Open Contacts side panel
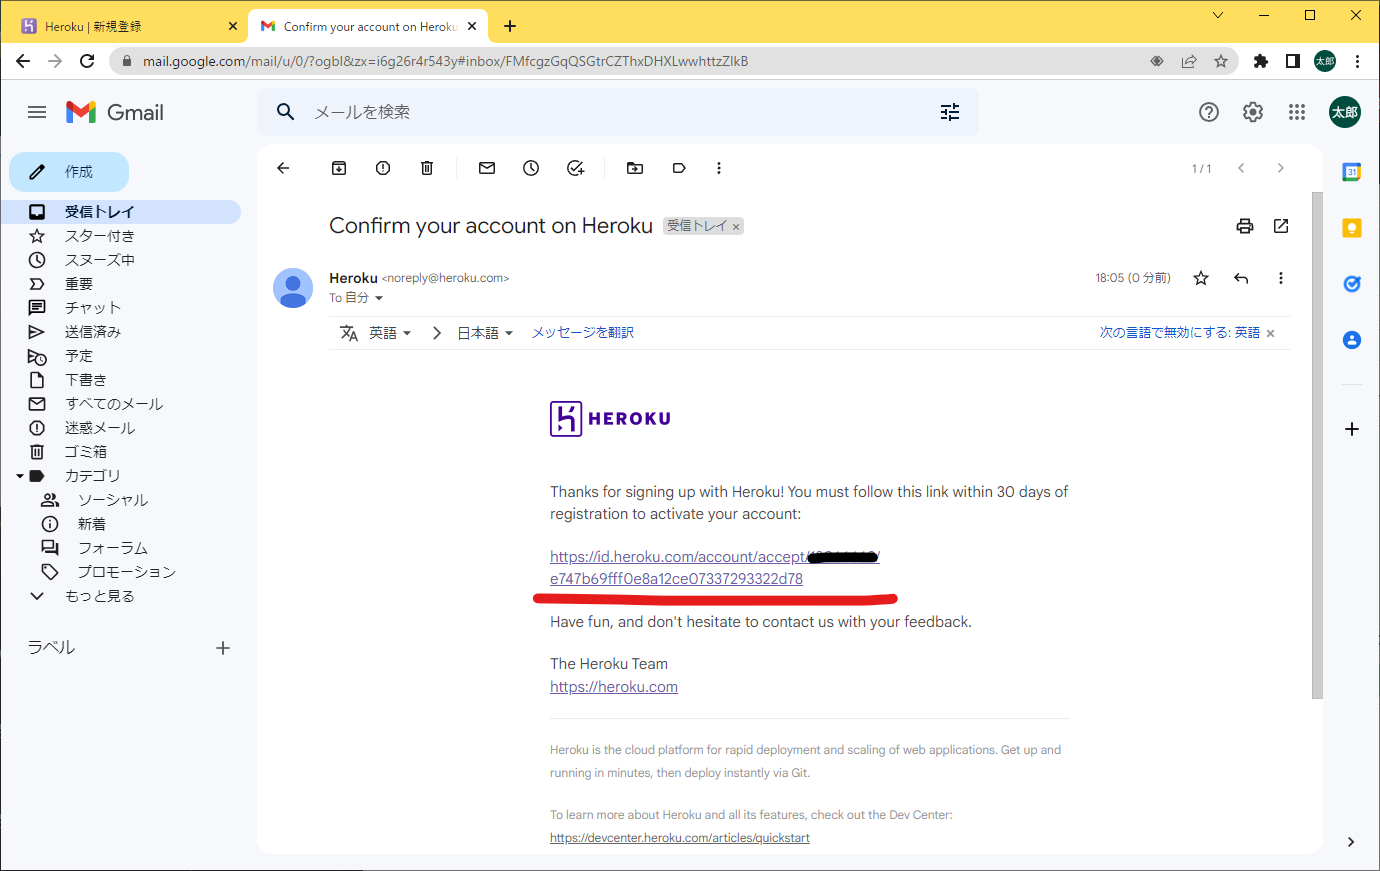Image resolution: width=1380 pixels, height=871 pixels. (x=1352, y=340)
